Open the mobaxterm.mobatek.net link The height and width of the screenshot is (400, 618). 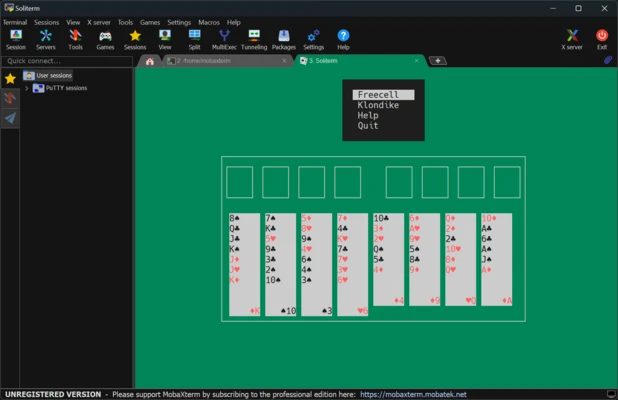(413, 394)
